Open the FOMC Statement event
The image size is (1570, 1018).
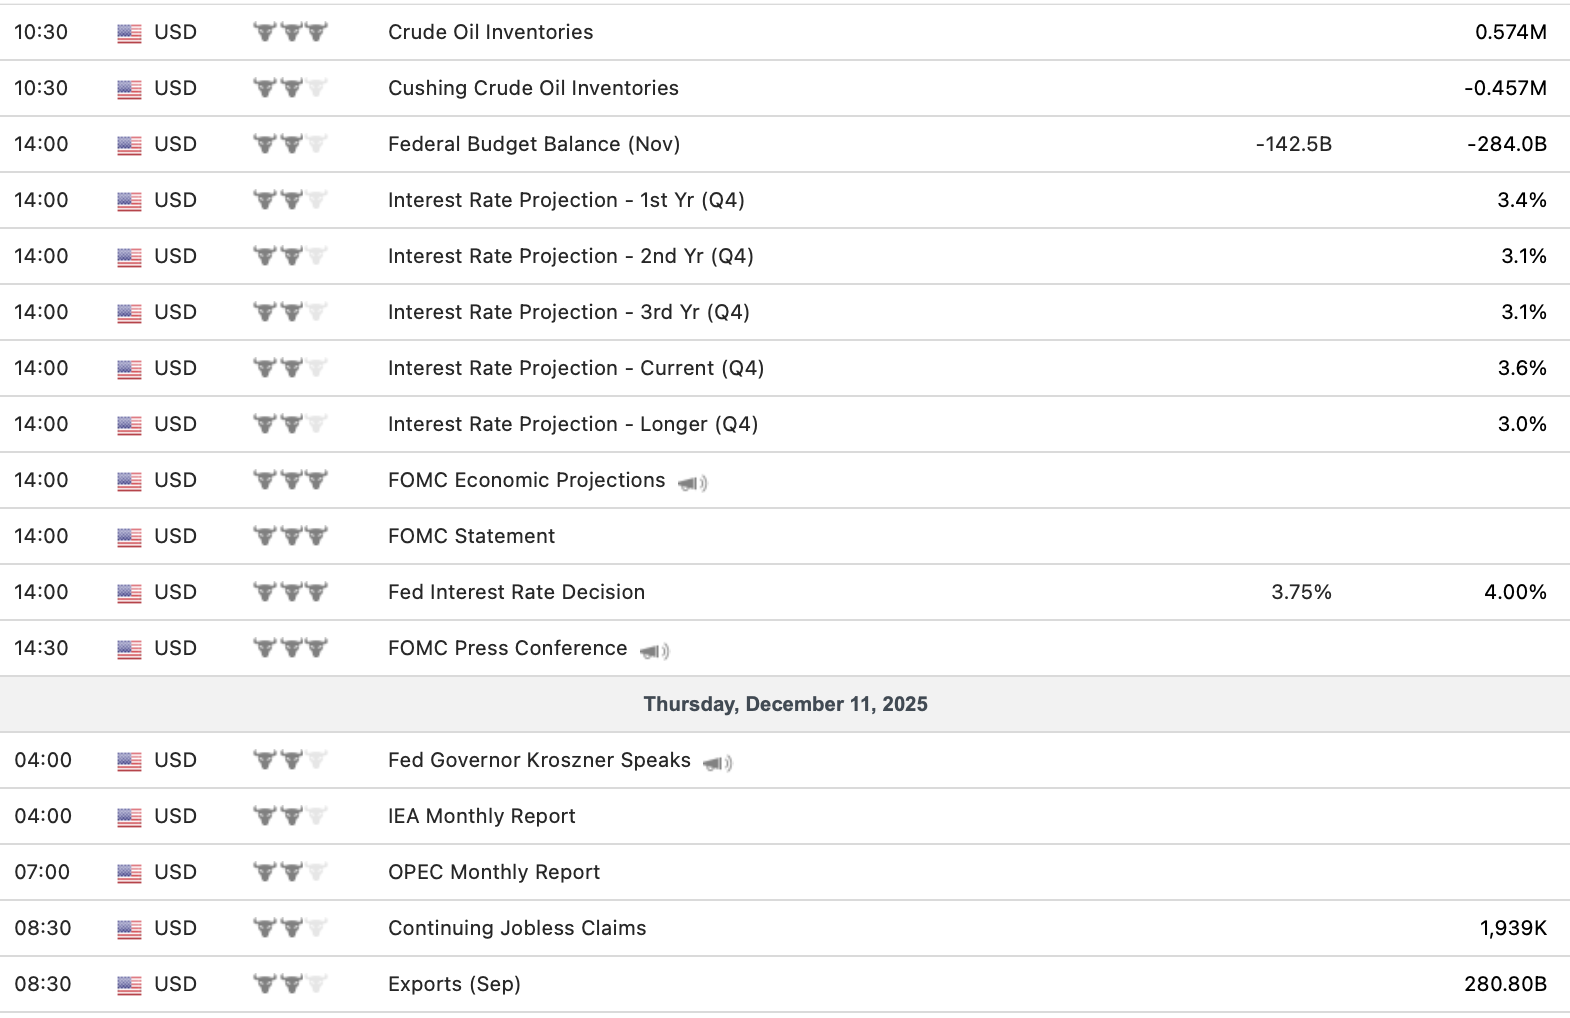coord(471,536)
